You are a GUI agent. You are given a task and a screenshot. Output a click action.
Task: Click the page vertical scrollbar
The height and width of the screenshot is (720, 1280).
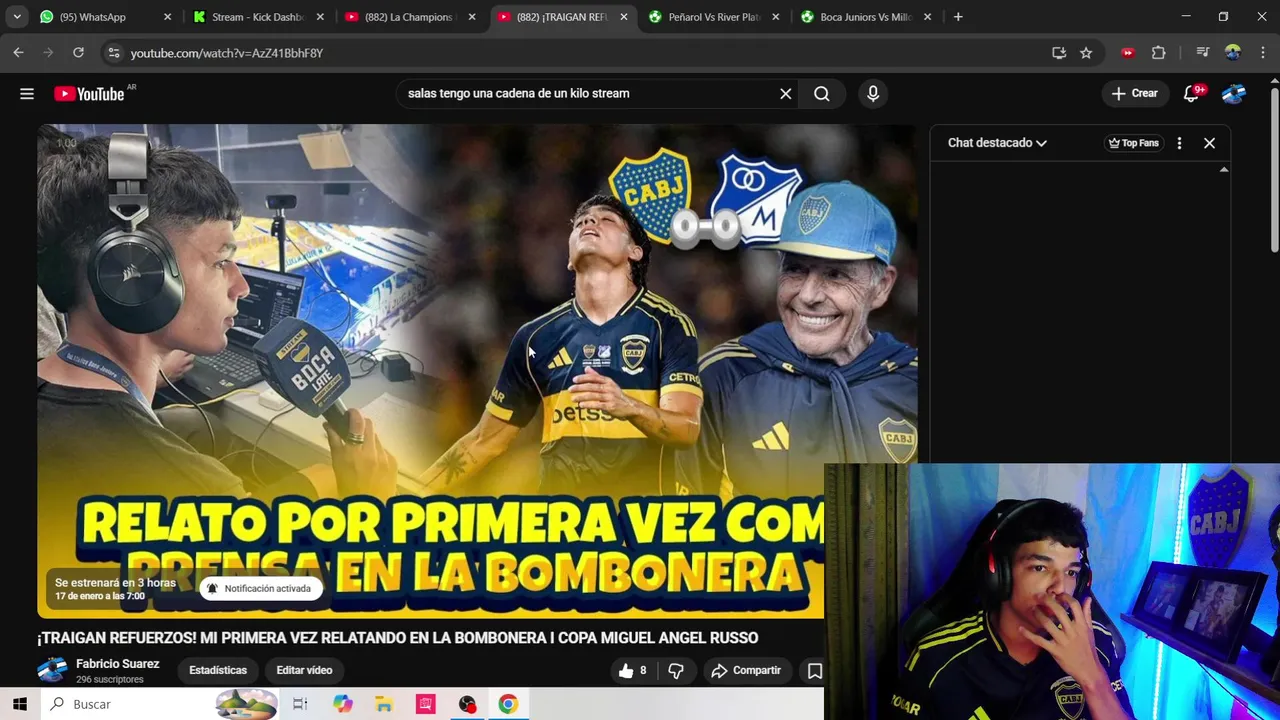click(1274, 170)
